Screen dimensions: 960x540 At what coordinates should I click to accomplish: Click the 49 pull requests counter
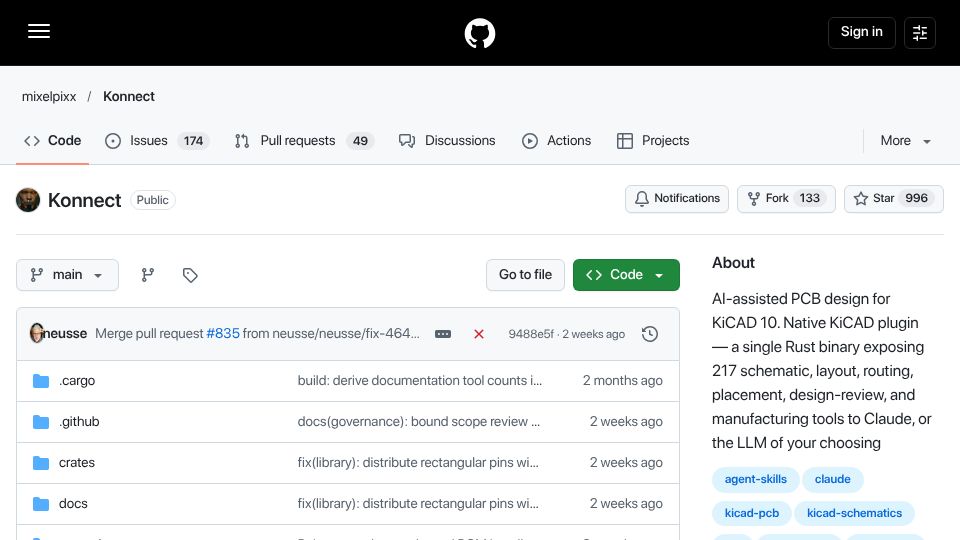coord(360,141)
